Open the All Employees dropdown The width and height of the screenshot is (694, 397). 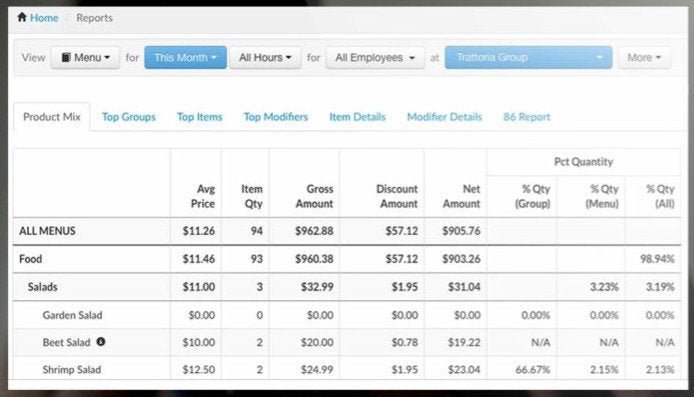(x=375, y=58)
